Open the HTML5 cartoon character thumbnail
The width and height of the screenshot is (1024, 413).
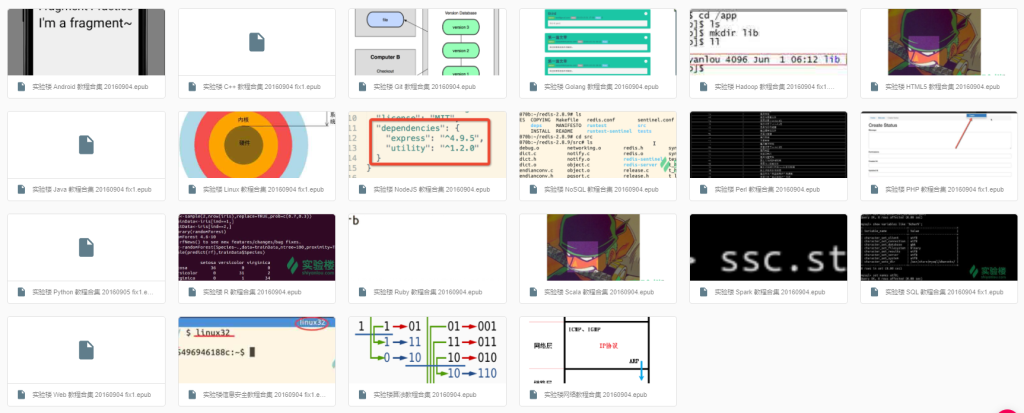[x=939, y=42]
